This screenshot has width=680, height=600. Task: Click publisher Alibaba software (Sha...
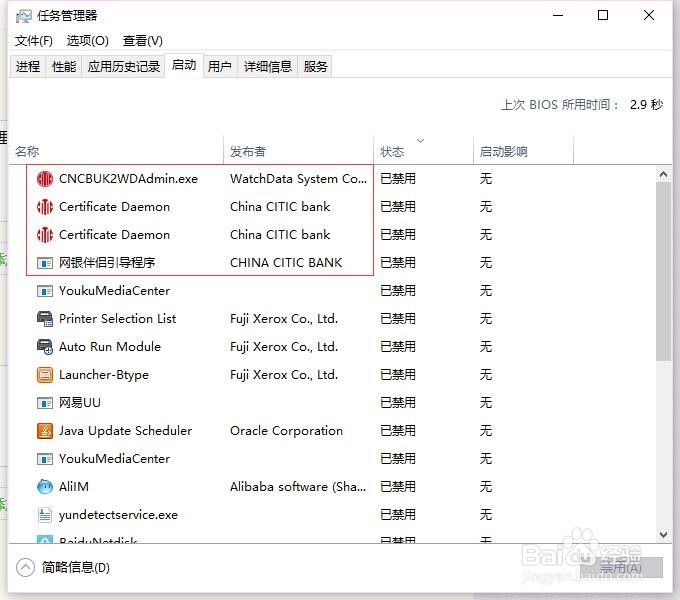298,486
